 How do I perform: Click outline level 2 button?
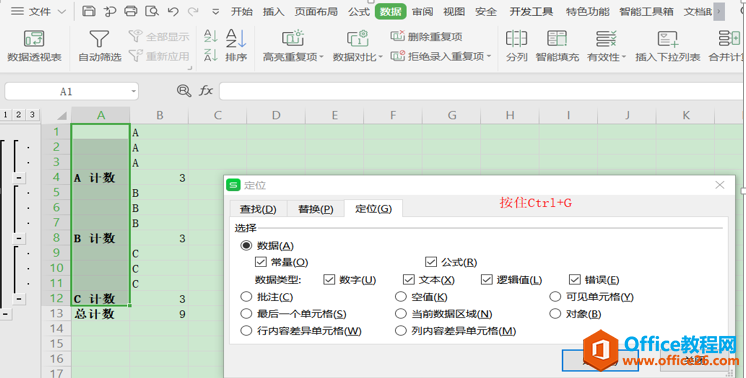tap(18, 115)
